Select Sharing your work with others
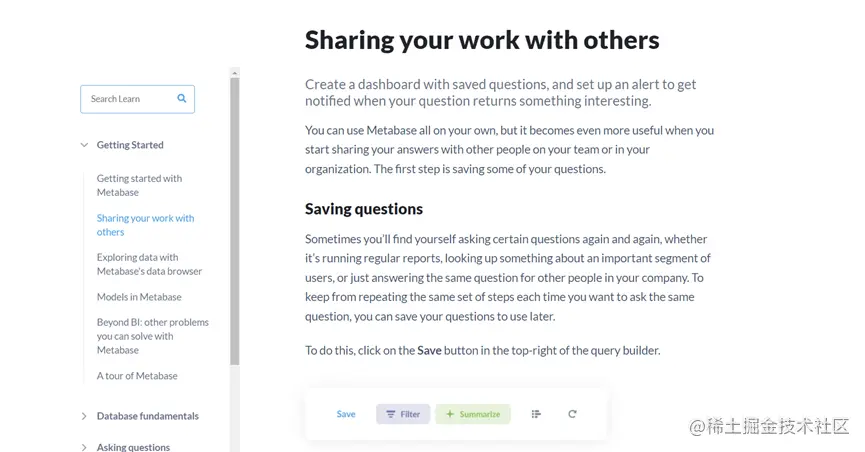The image size is (865, 452). point(145,225)
